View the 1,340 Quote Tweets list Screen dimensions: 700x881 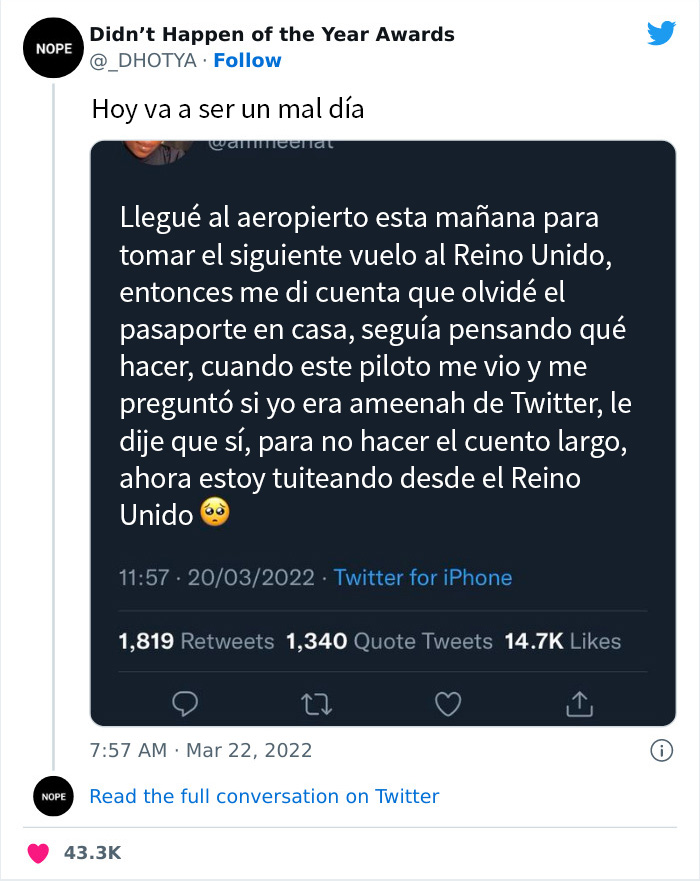(x=389, y=641)
